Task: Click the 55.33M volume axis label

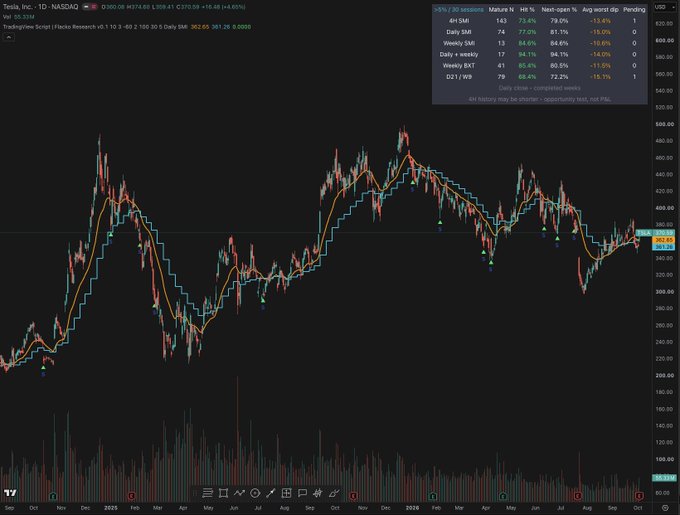Action: coord(664,478)
